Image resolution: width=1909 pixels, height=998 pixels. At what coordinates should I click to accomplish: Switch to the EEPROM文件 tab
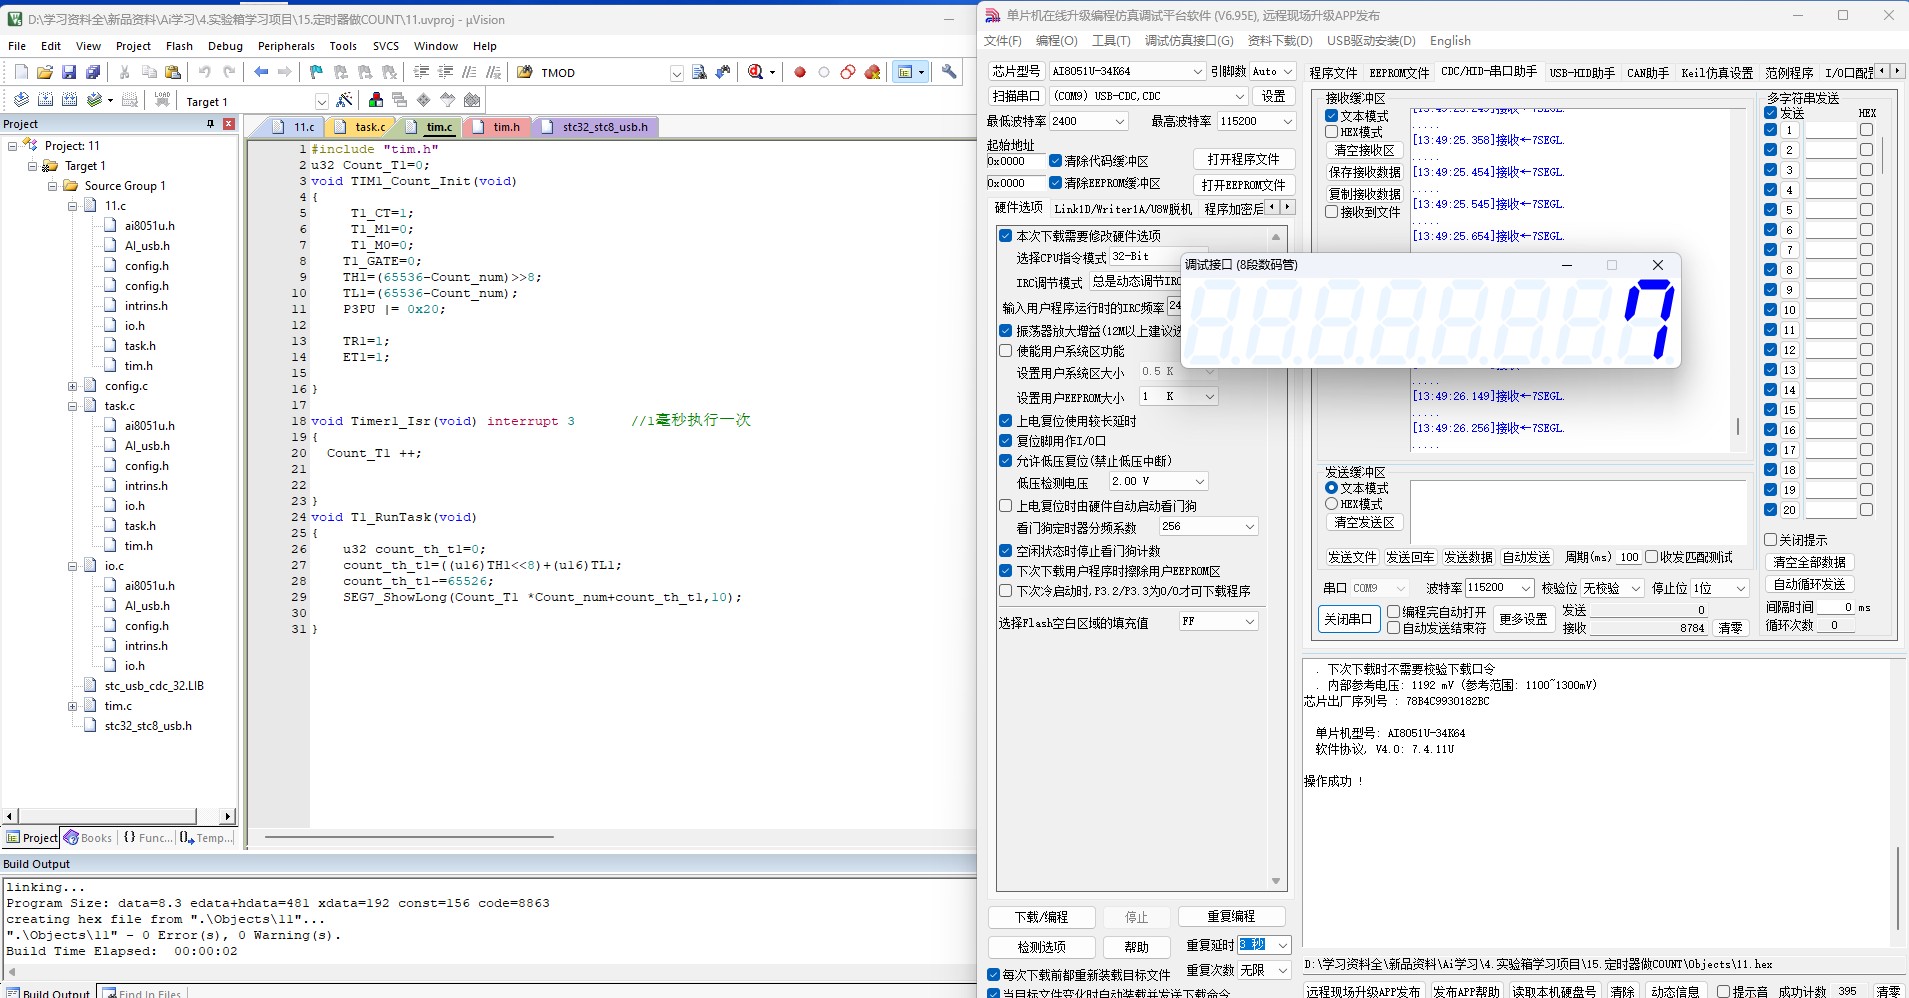pos(1399,73)
